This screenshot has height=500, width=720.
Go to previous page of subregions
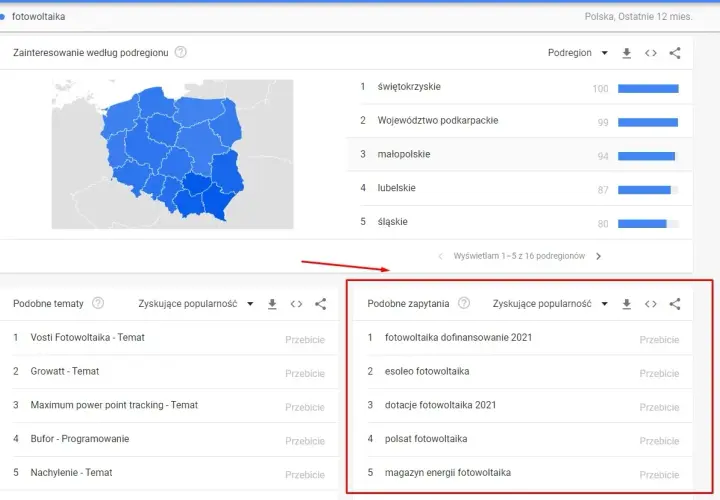click(x=440, y=256)
